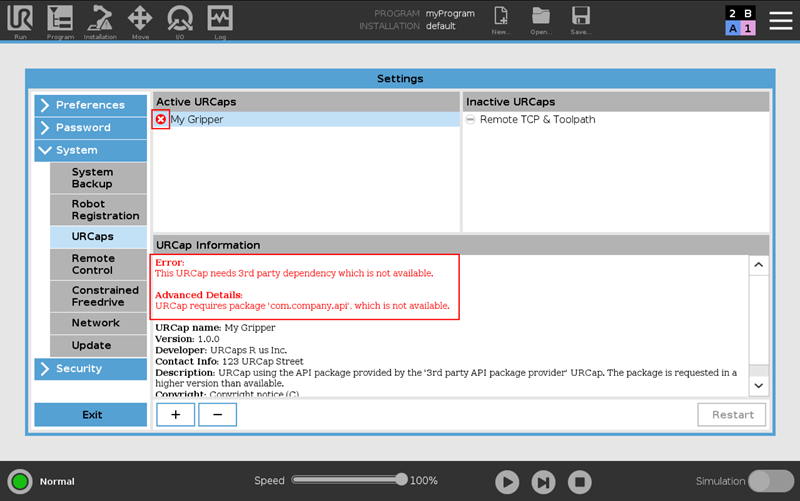The image size is (800, 501).
Task: Click the plus button to add URCap
Action: [x=175, y=415]
